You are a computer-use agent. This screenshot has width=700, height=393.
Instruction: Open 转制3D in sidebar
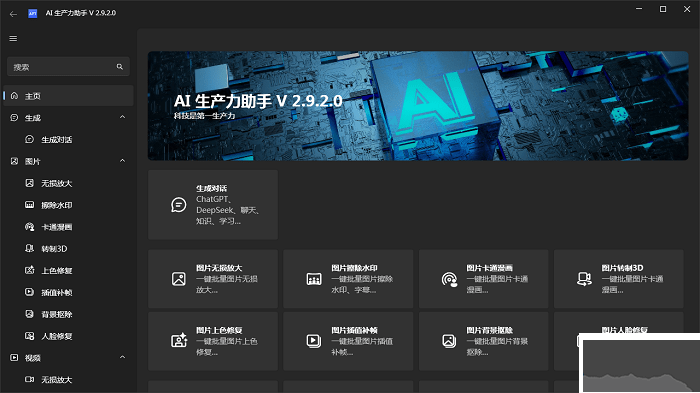click(68, 249)
